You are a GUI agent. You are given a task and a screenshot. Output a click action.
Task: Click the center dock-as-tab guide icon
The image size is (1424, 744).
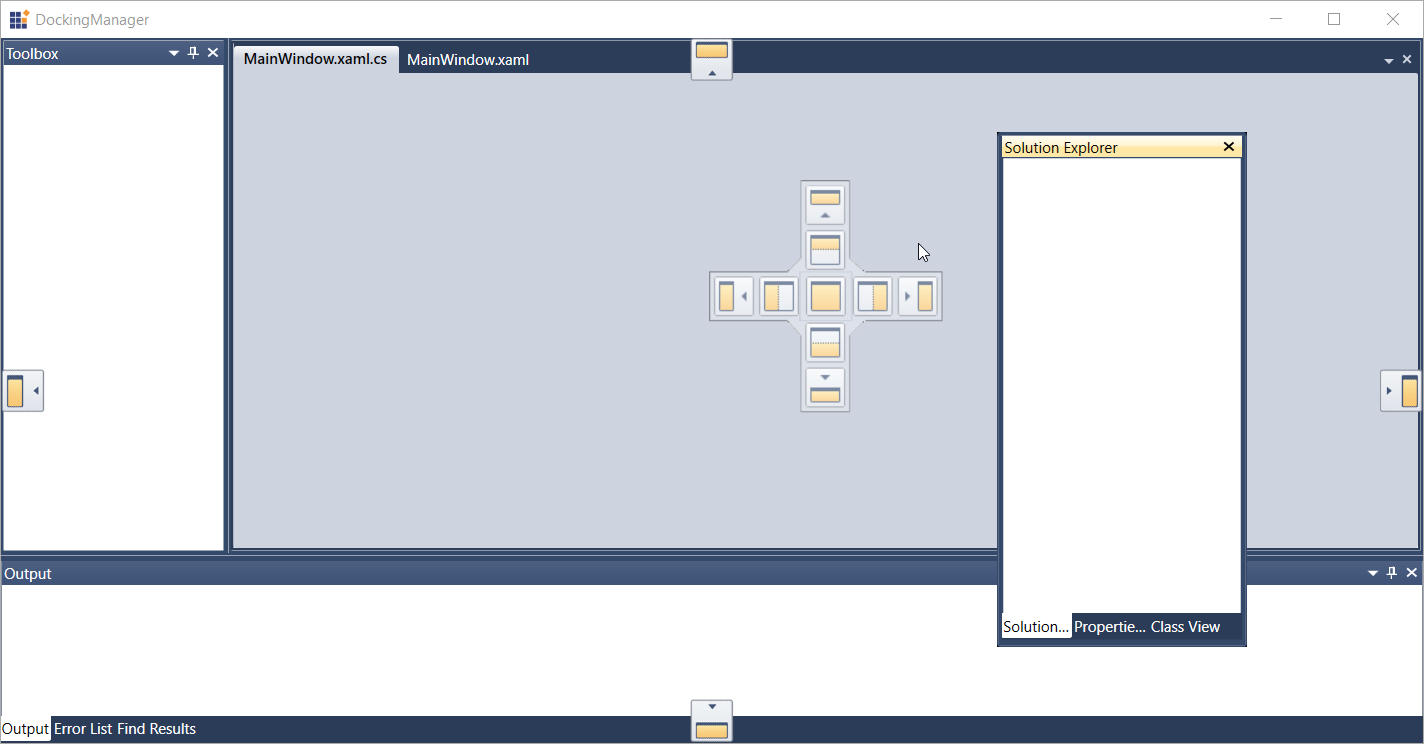[x=825, y=296]
